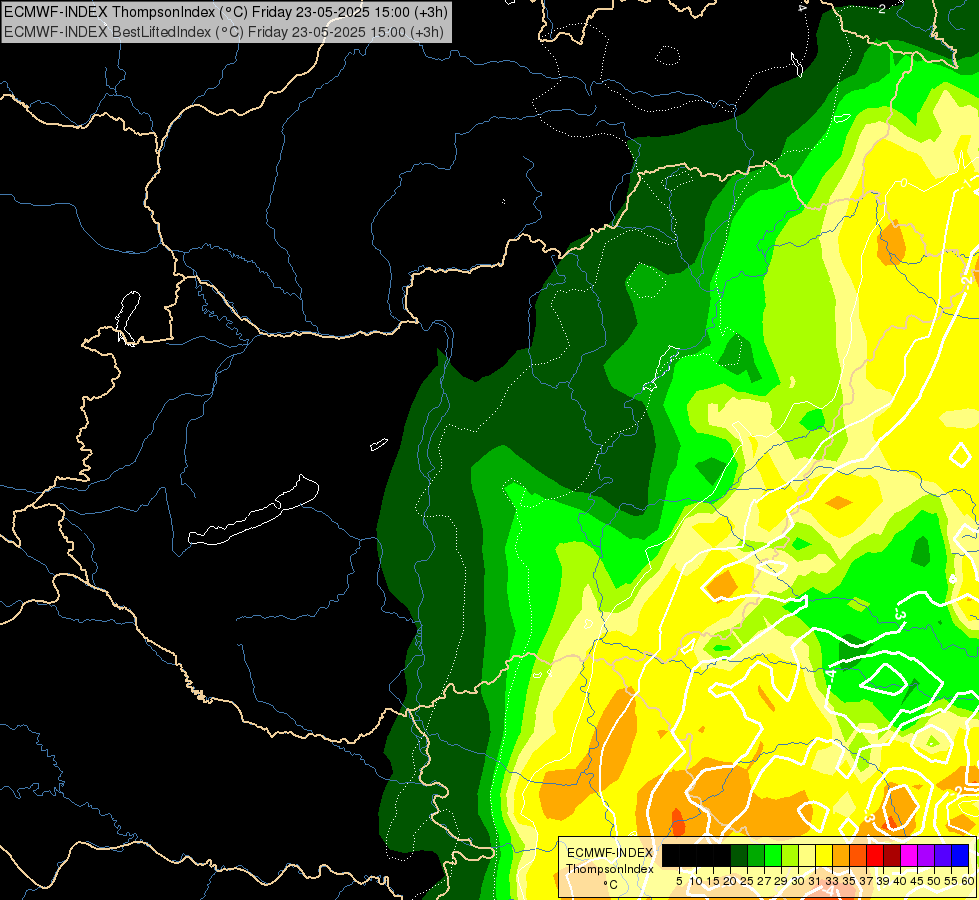Click the legend tick value '45'
The width and height of the screenshot is (979, 900).
(917, 881)
